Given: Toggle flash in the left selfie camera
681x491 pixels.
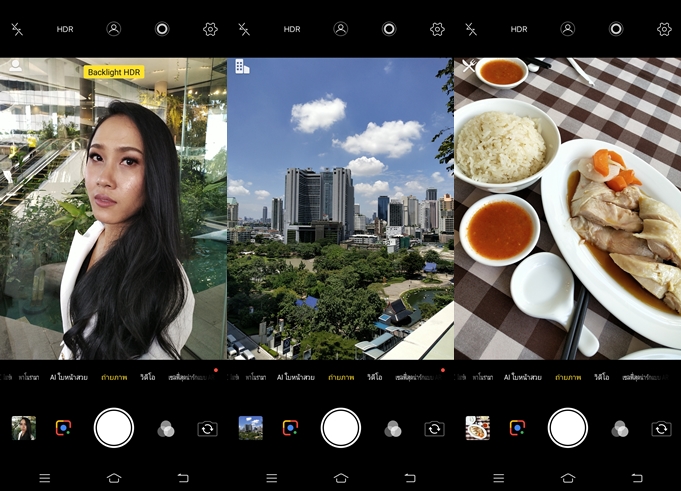Looking at the screenshot, I should pyautogui.click(x=17, y=29).
